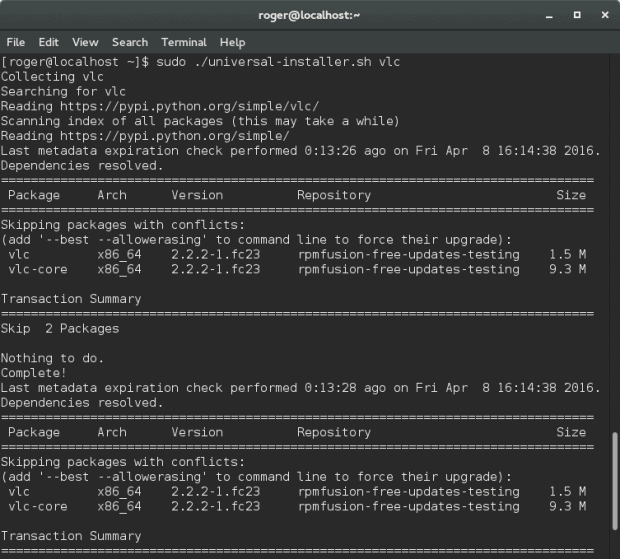The width and height of the screenshot is (620, 559).
Task: Open the File menu
Action: click(15, 43)
